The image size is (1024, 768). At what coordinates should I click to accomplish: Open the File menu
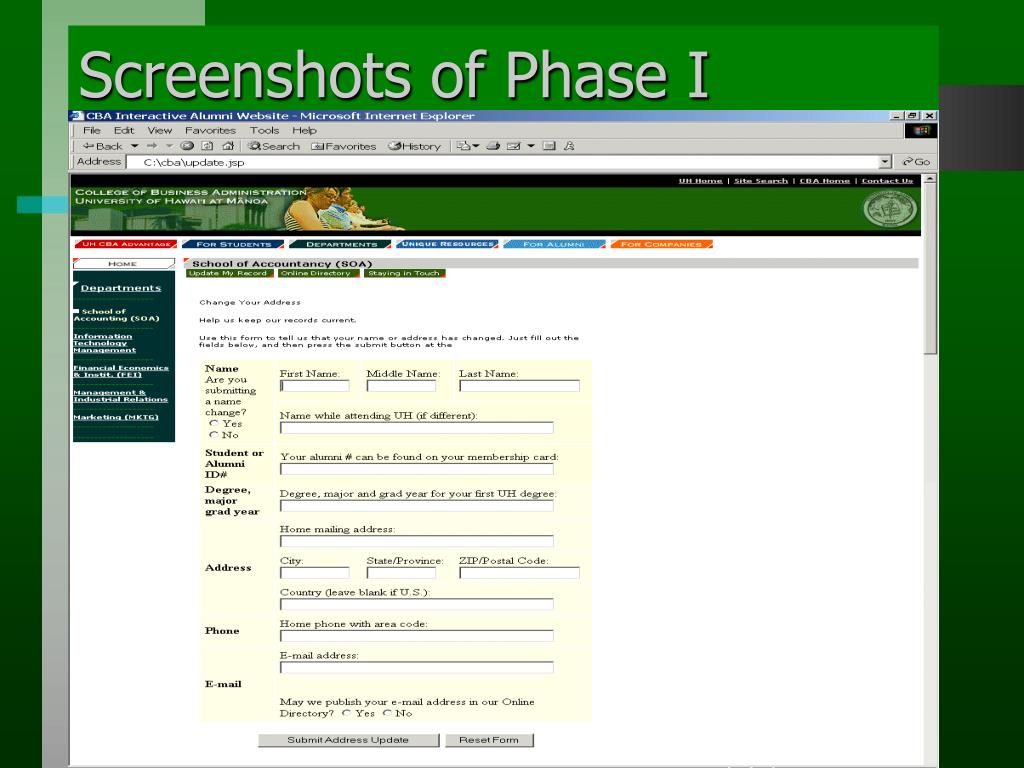91,131
